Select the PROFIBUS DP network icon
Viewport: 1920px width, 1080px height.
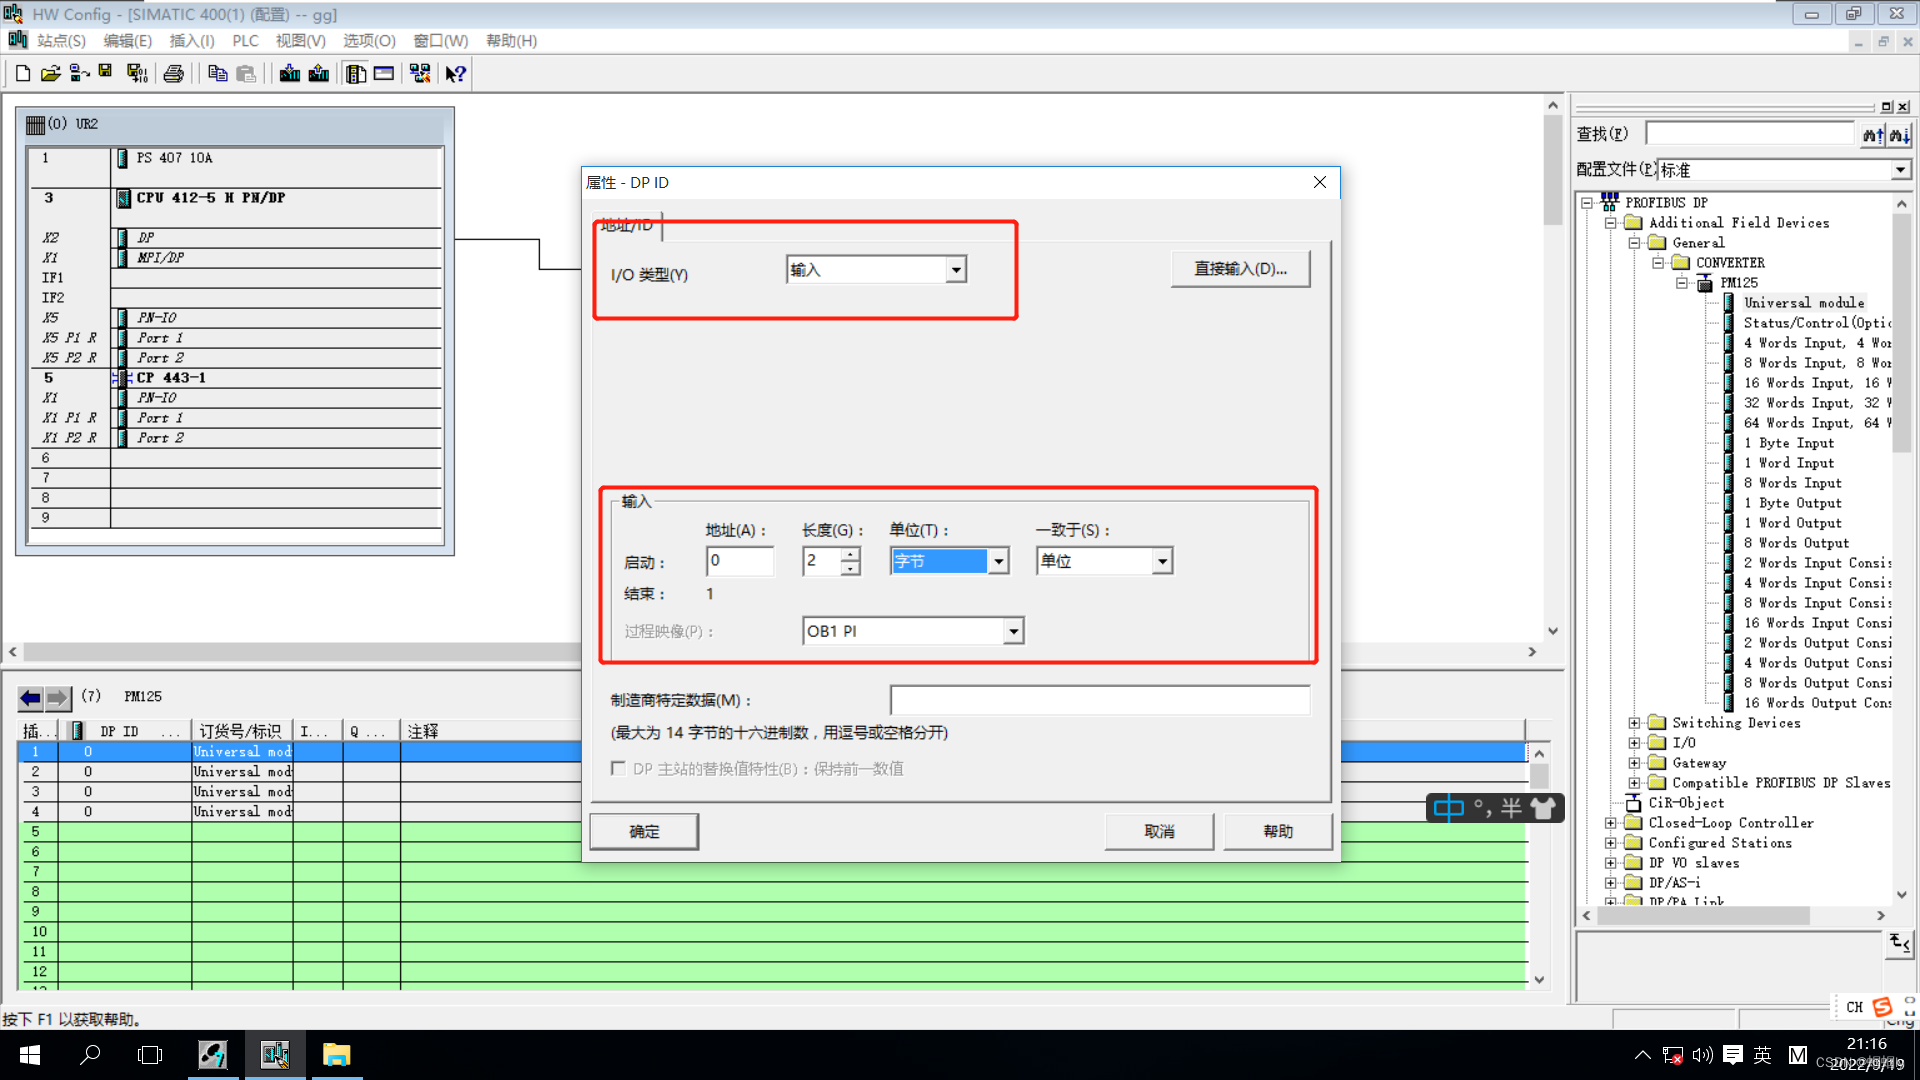pos(1609,202)
